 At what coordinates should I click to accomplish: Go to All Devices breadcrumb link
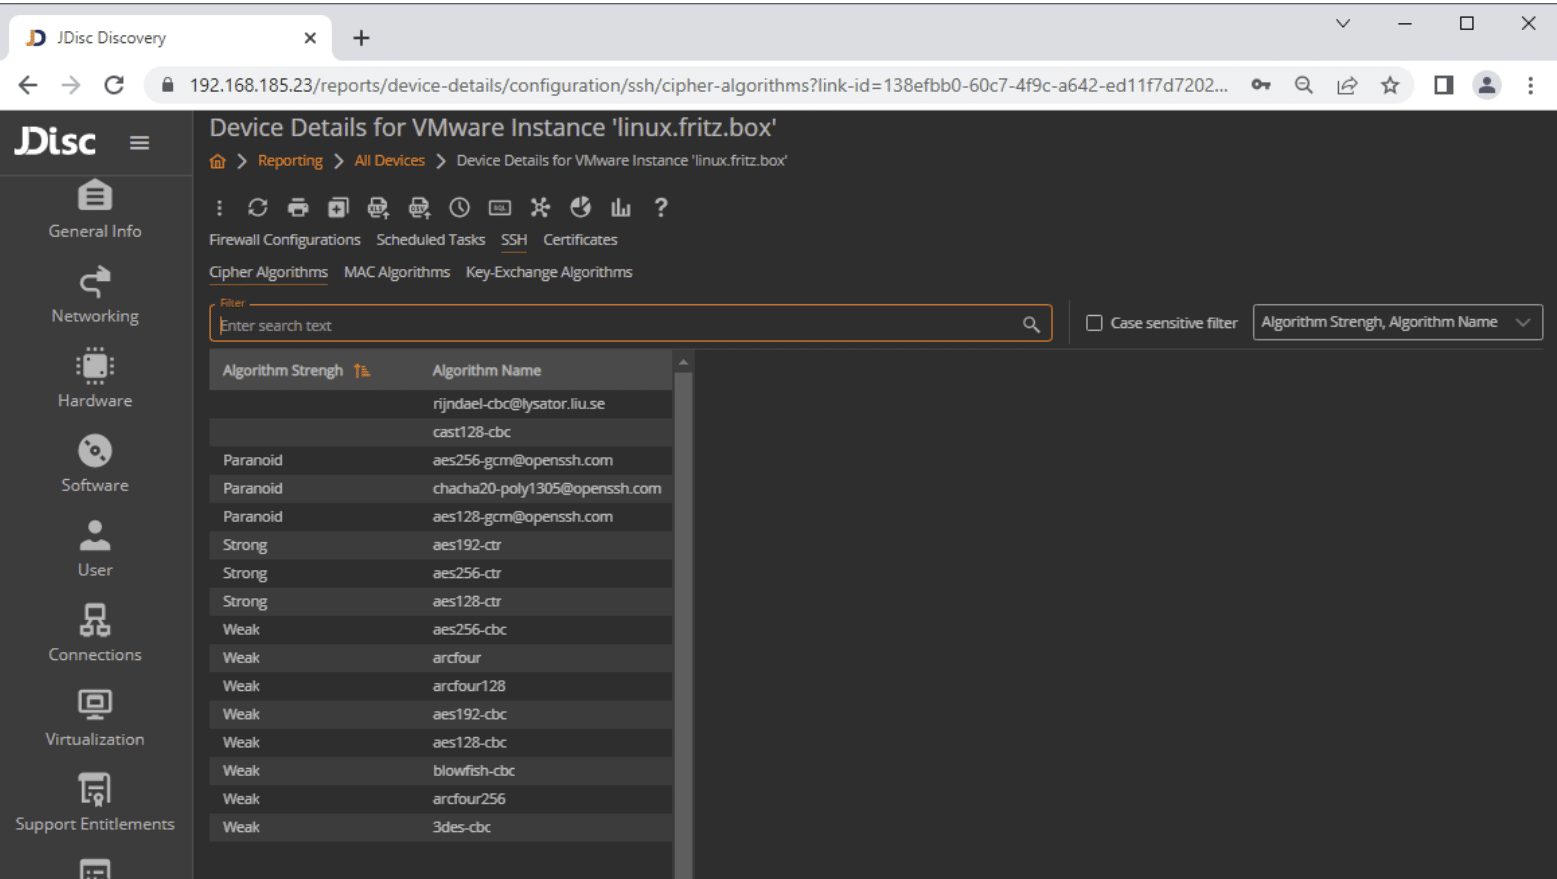pyautogui.click(x=389, y=160)
